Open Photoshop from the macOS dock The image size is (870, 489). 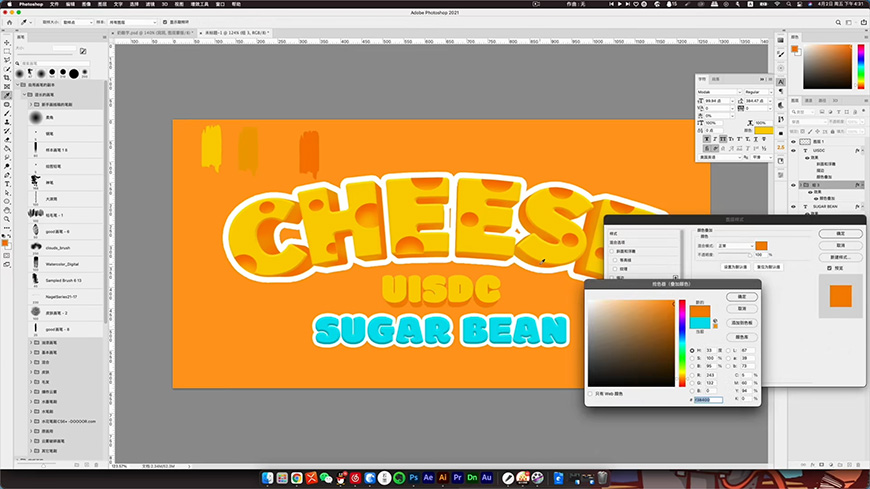[x=415, y=478]
